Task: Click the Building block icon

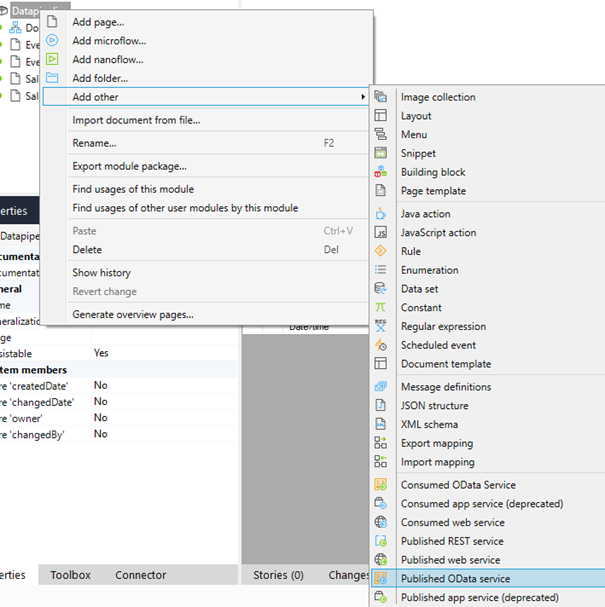Action: point(380,171)
